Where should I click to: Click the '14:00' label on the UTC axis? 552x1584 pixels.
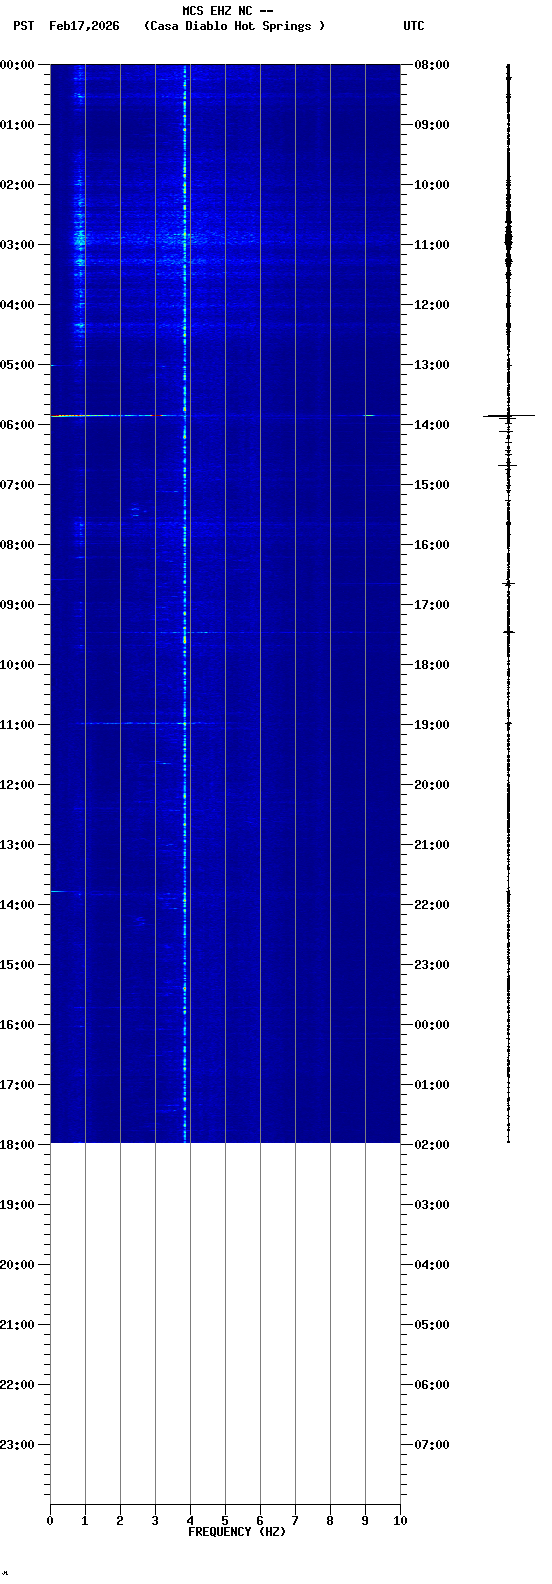[431, 424]
